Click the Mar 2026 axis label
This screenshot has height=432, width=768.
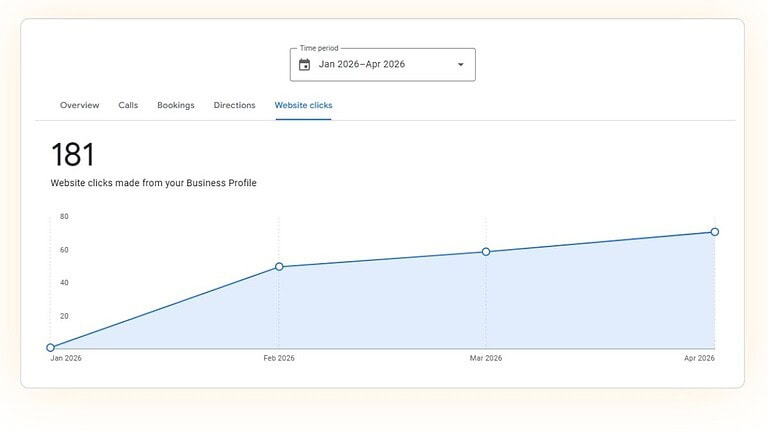pyautogui.click(x=486, y=358)
